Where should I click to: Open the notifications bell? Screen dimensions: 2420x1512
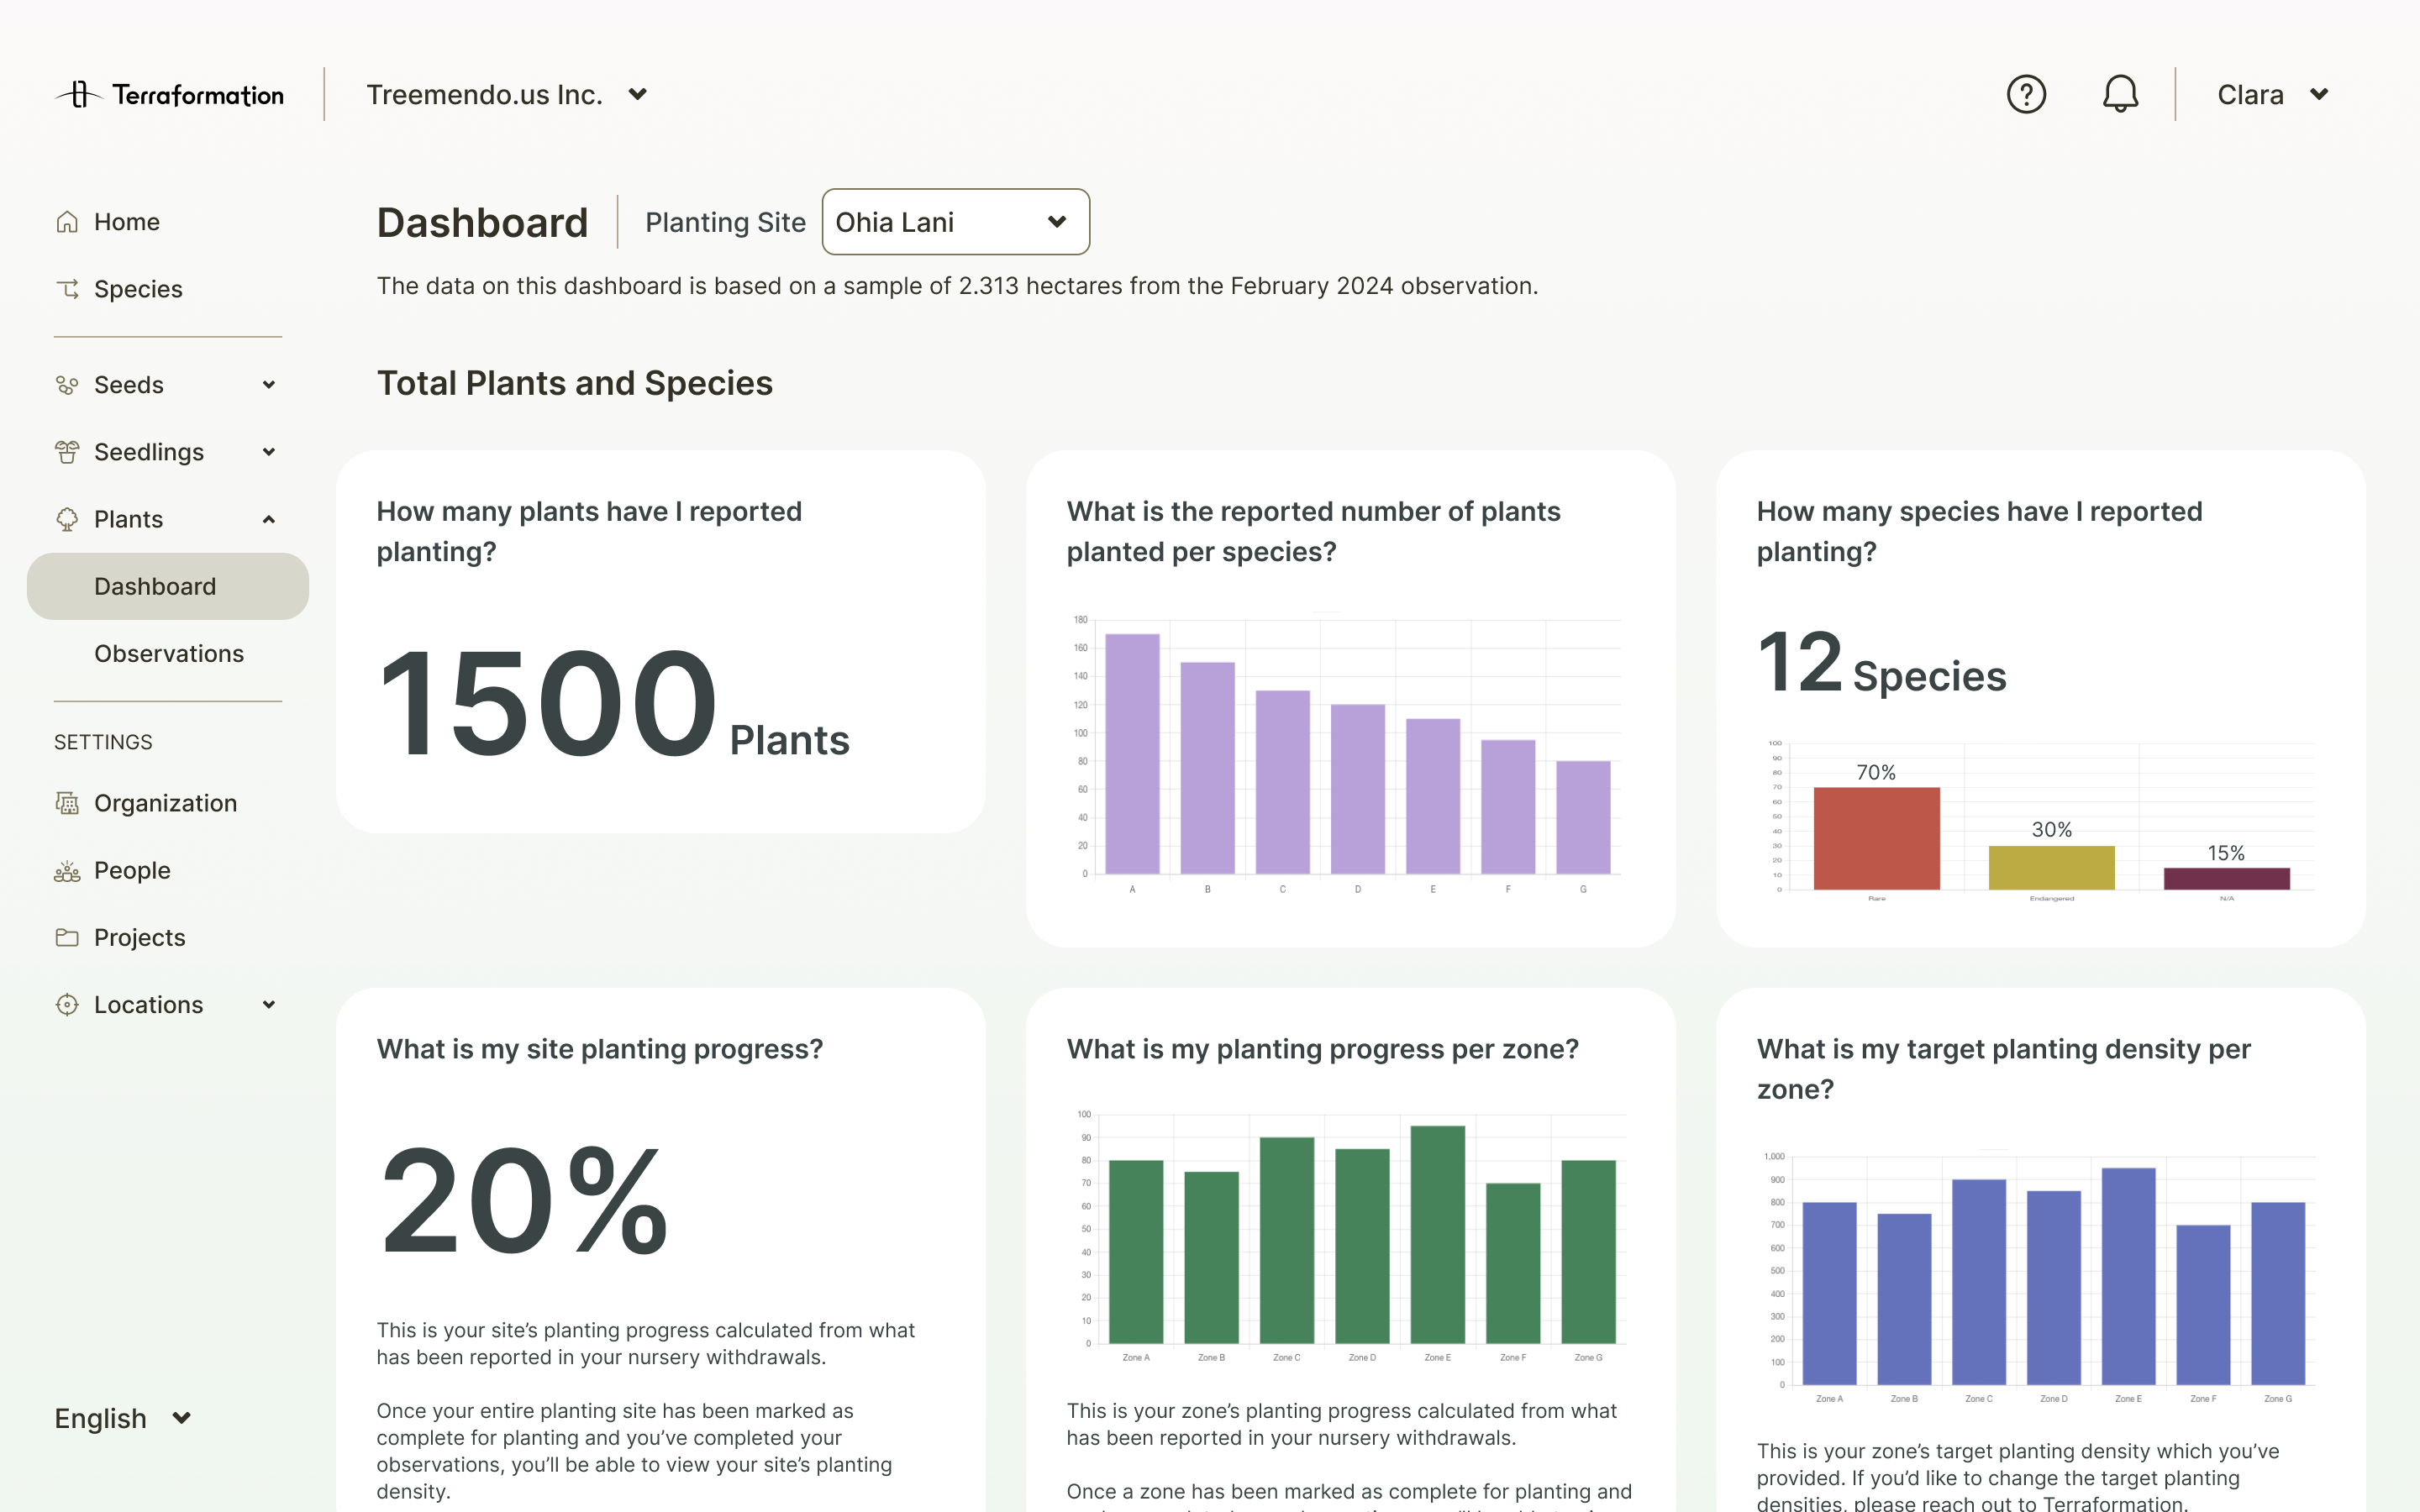[x=2121, y=93]
